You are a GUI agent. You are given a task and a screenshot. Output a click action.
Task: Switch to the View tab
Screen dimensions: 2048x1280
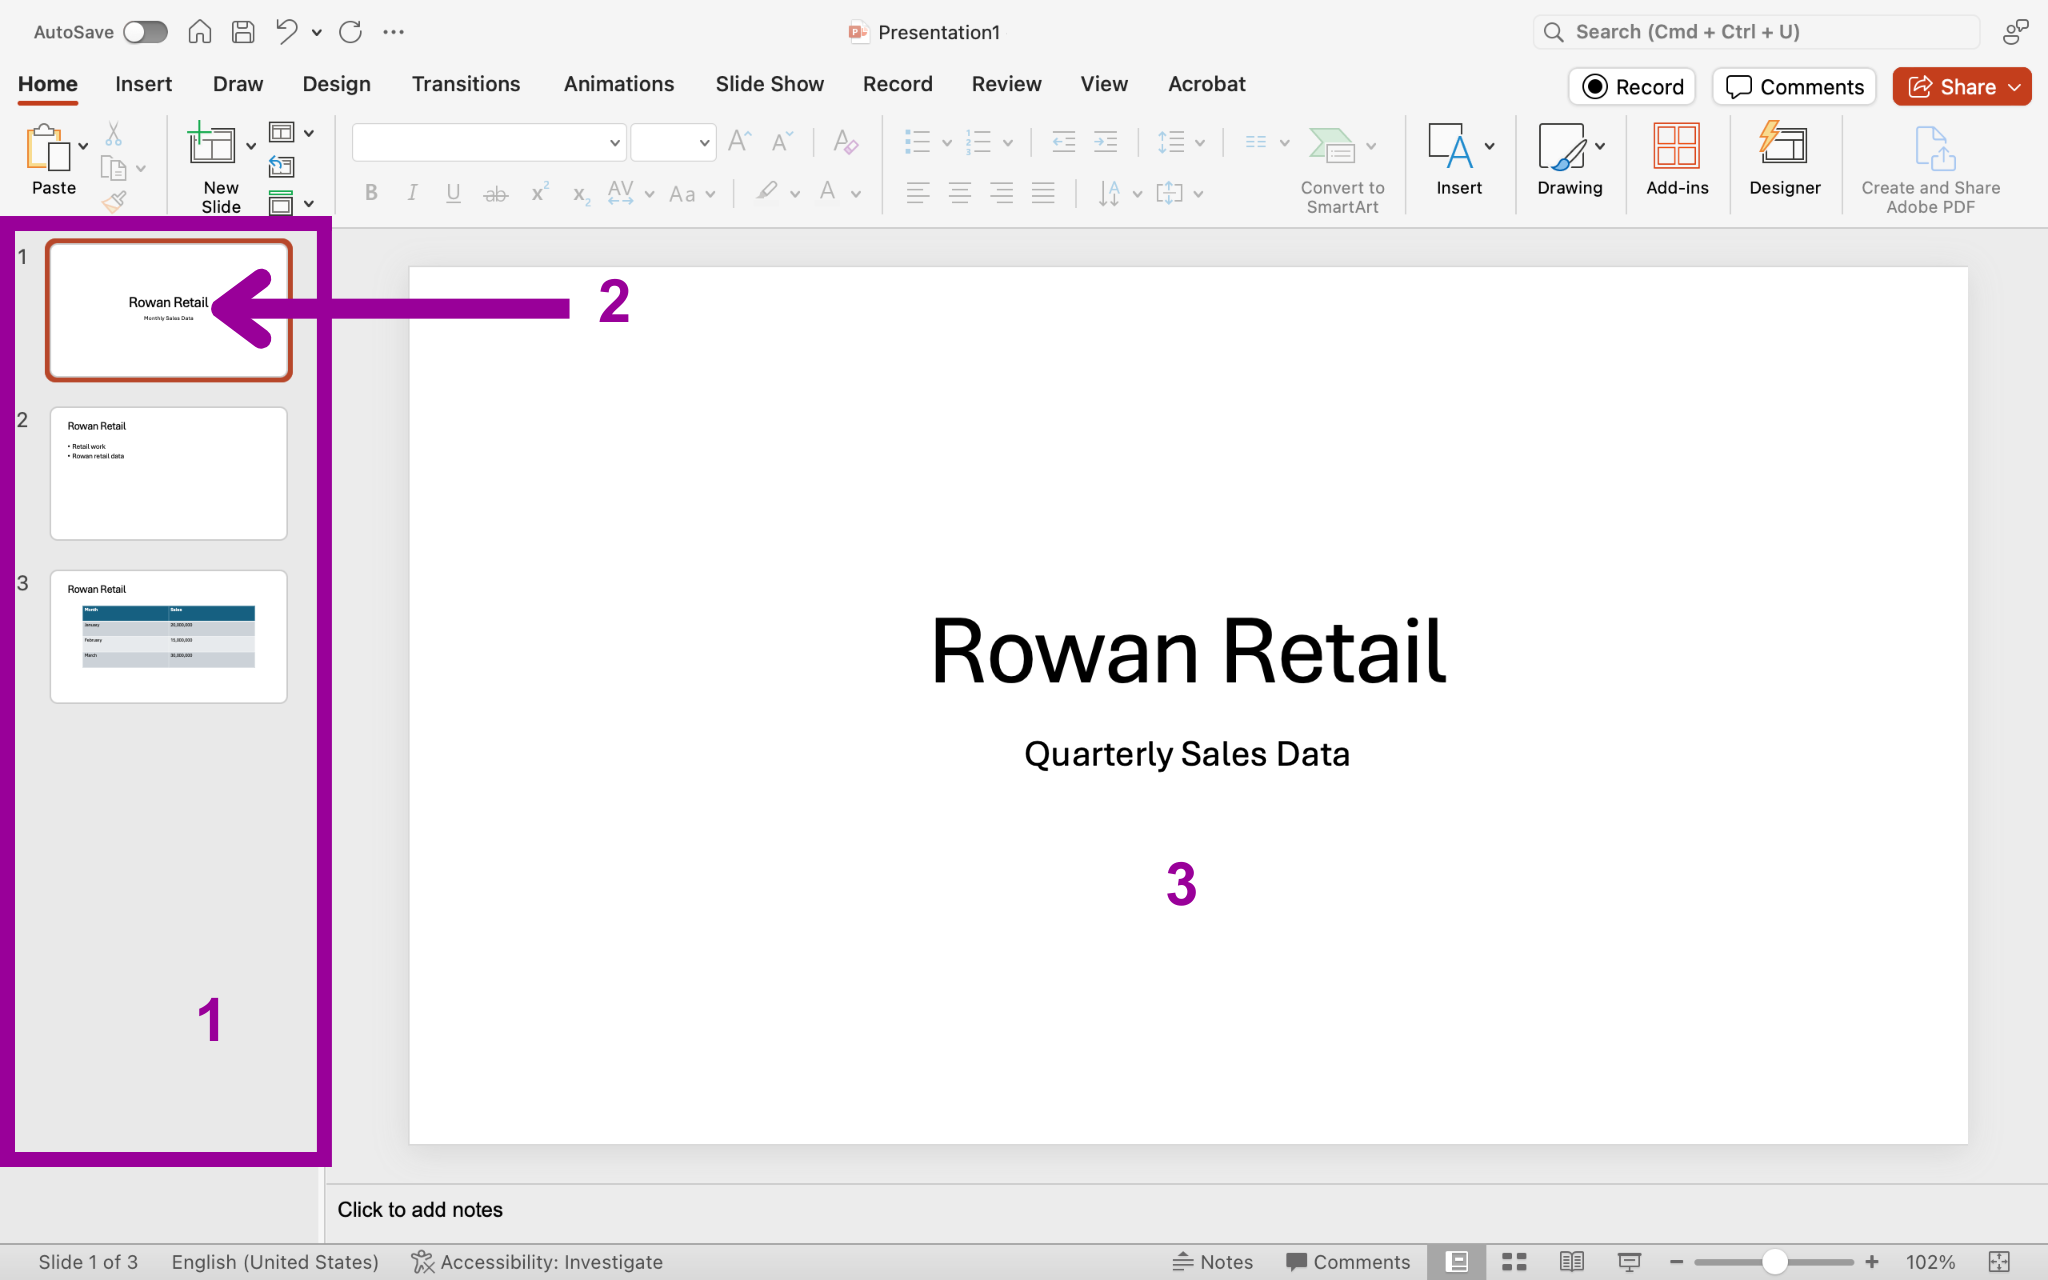pos(1104,84)
